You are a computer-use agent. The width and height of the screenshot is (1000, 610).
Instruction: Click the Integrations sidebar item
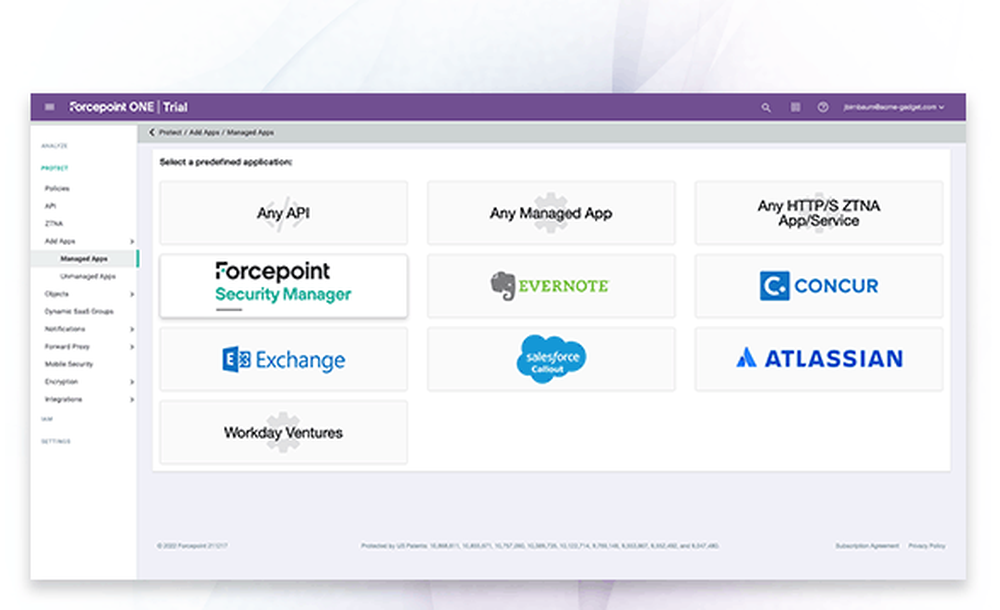[63, 399]
